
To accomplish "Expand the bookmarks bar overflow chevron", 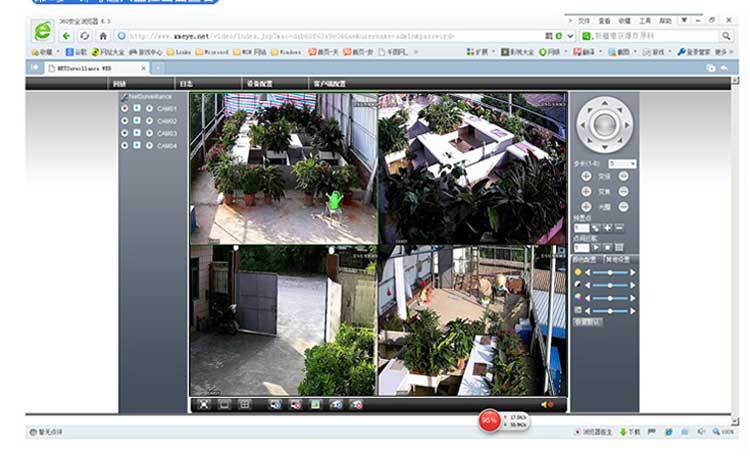I will click(x=416, y=52).
